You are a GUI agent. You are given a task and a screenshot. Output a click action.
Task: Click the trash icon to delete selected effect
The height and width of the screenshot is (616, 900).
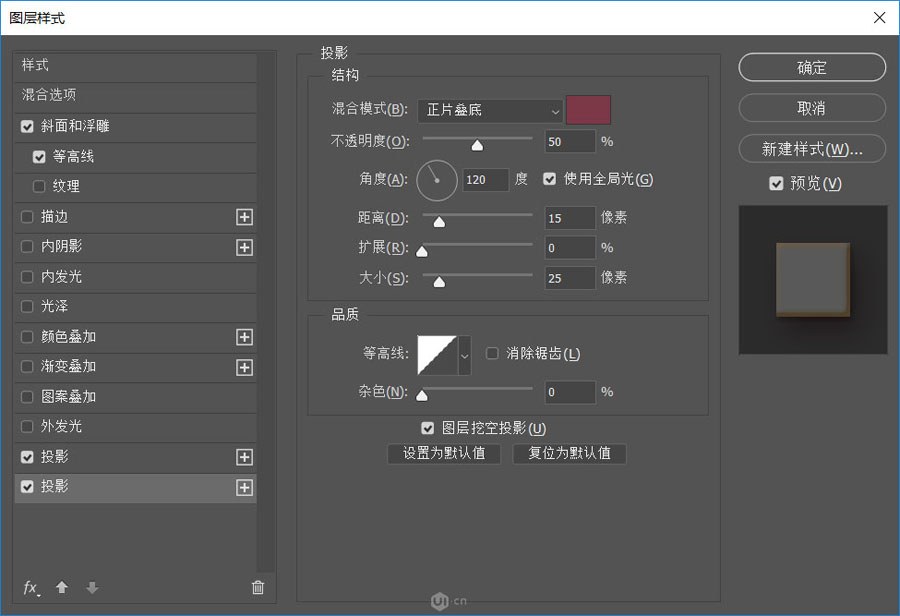point(258,588)
